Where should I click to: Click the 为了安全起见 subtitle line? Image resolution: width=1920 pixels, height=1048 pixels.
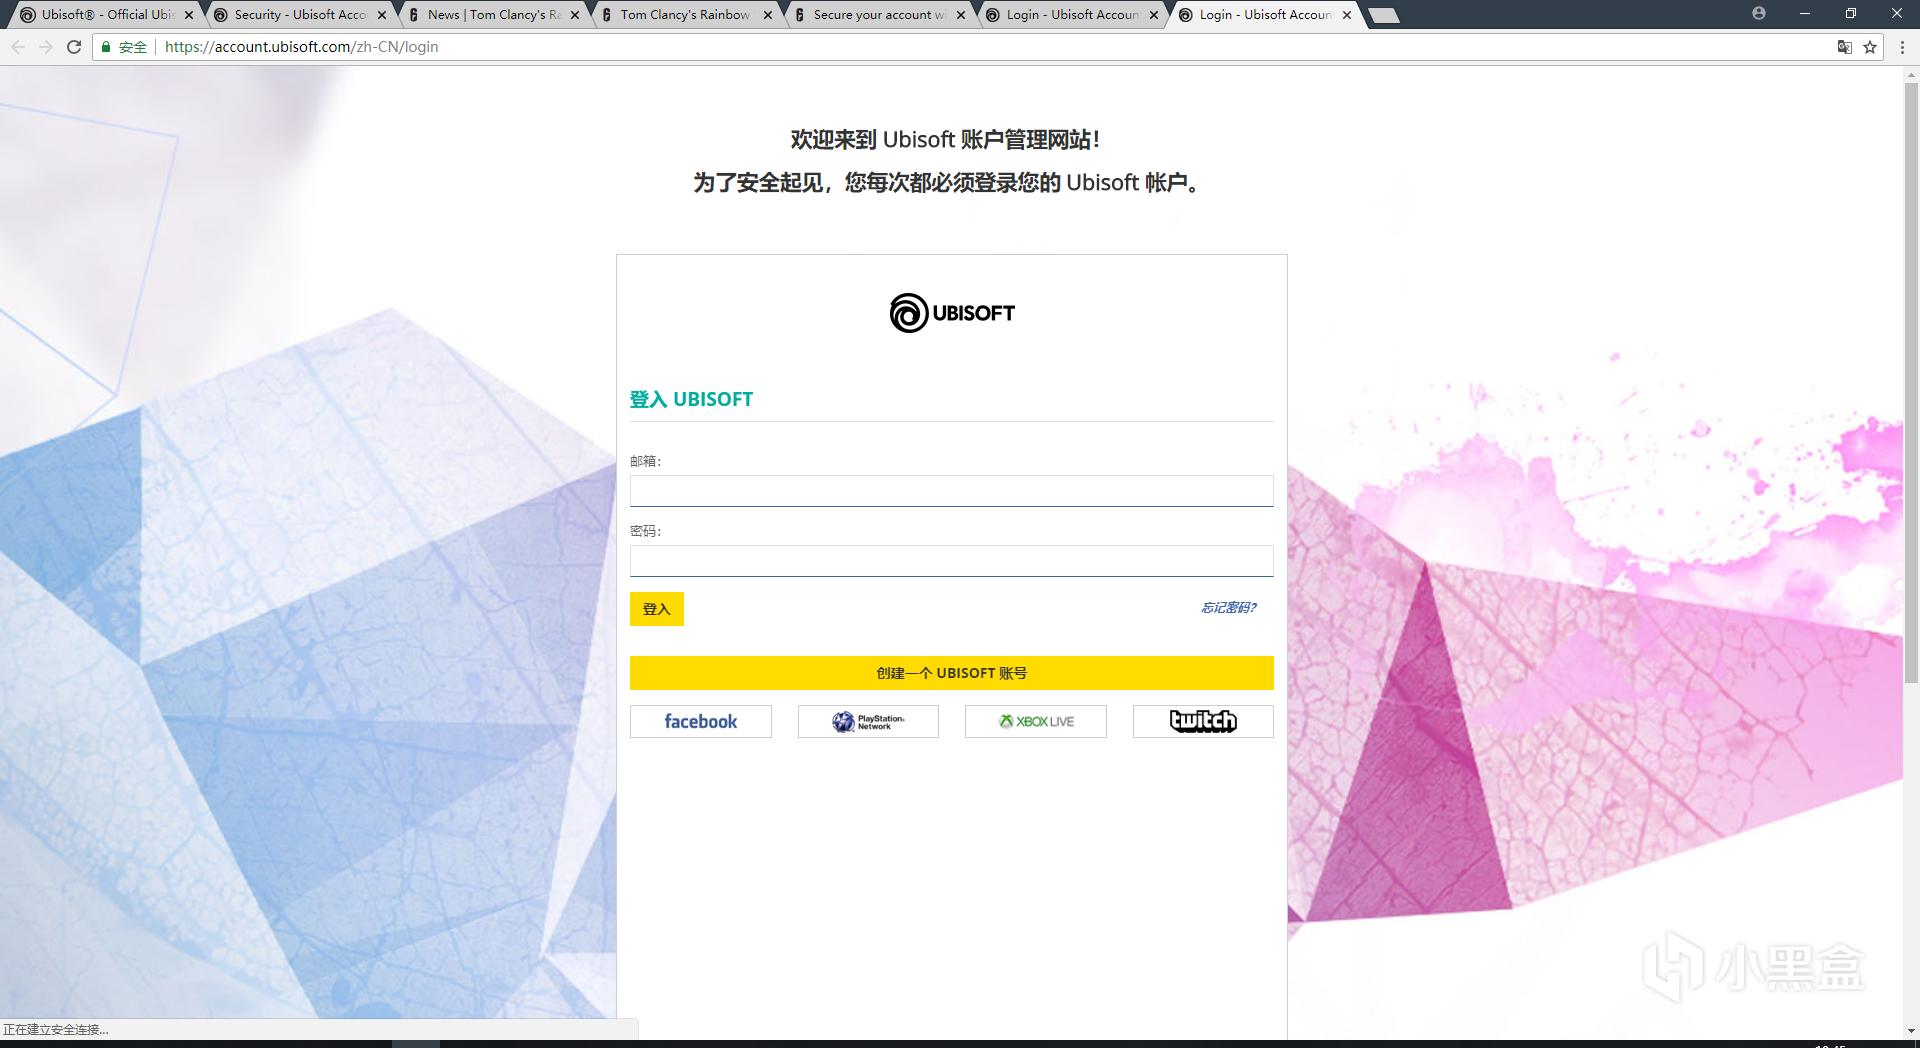tap(948, 183)
